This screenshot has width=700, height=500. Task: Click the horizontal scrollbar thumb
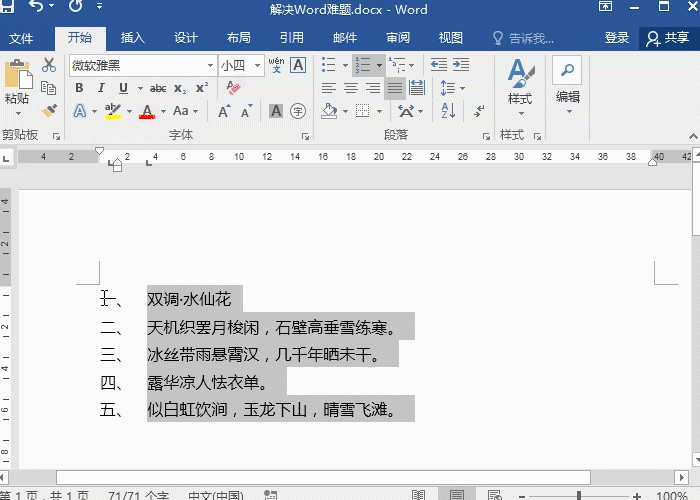[323, 477]
